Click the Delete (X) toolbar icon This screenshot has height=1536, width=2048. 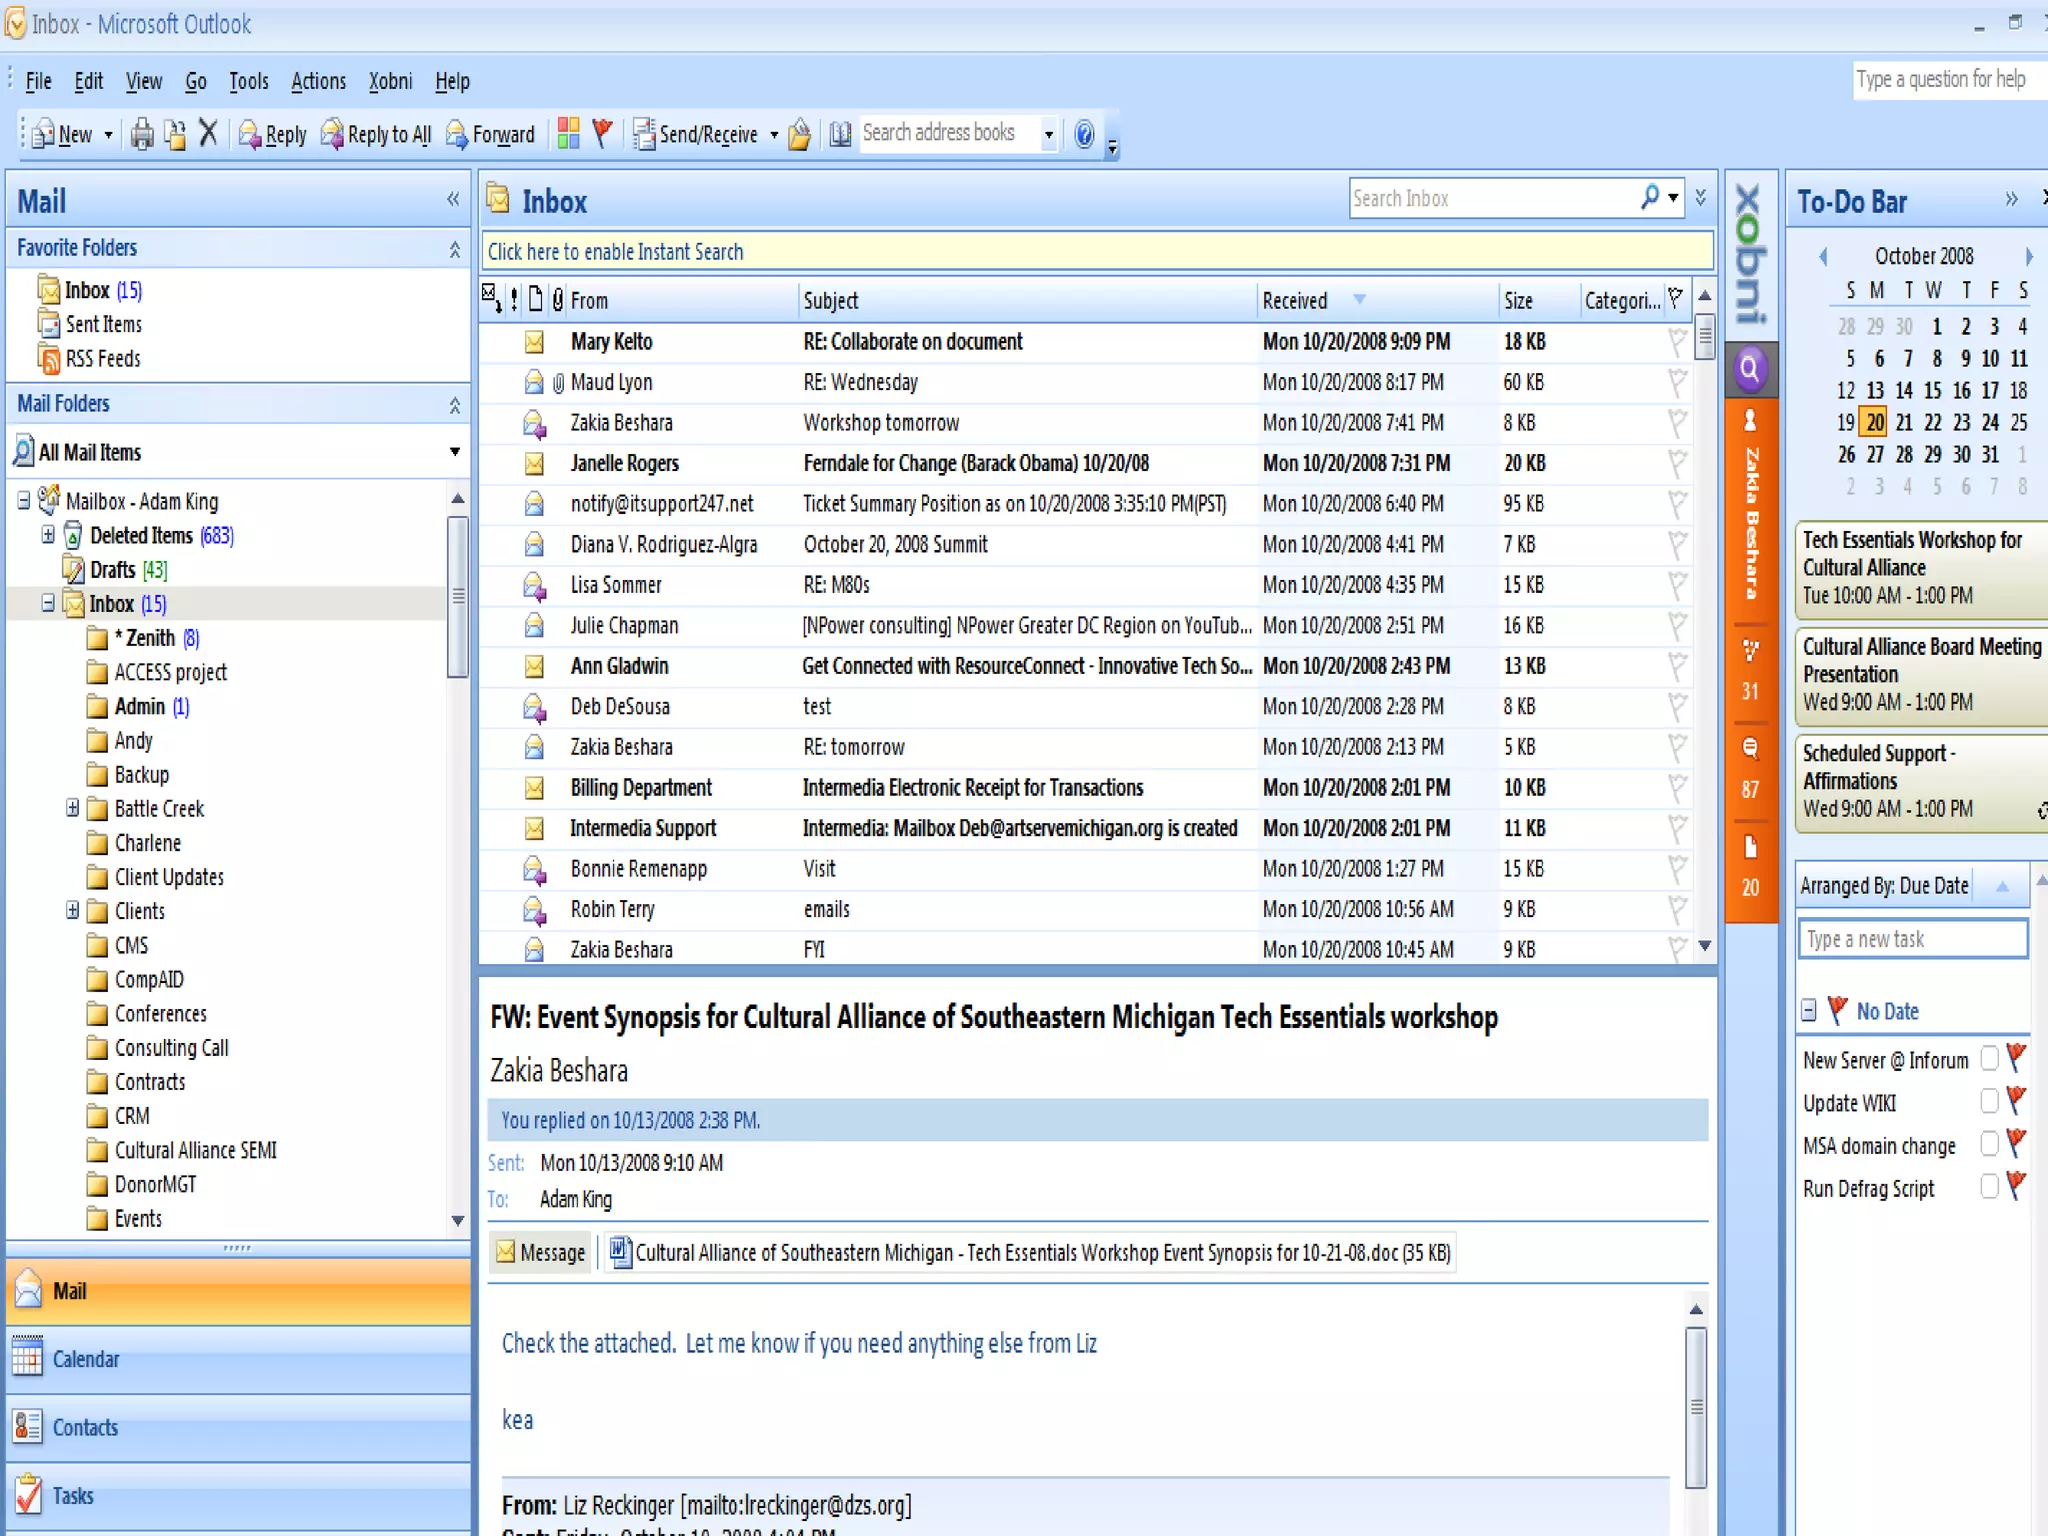pyautogui.click(x=208, y=133)
